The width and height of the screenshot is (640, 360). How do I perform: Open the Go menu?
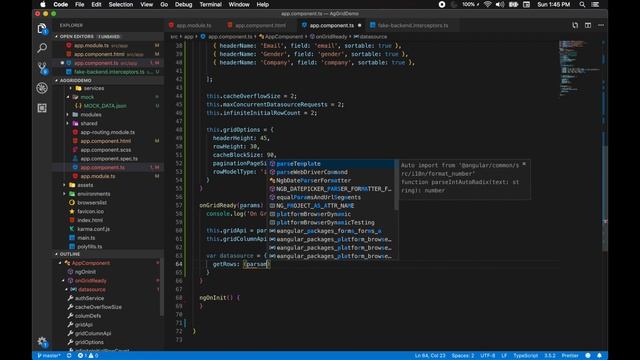pyautogui.click(x=164, y=4)
